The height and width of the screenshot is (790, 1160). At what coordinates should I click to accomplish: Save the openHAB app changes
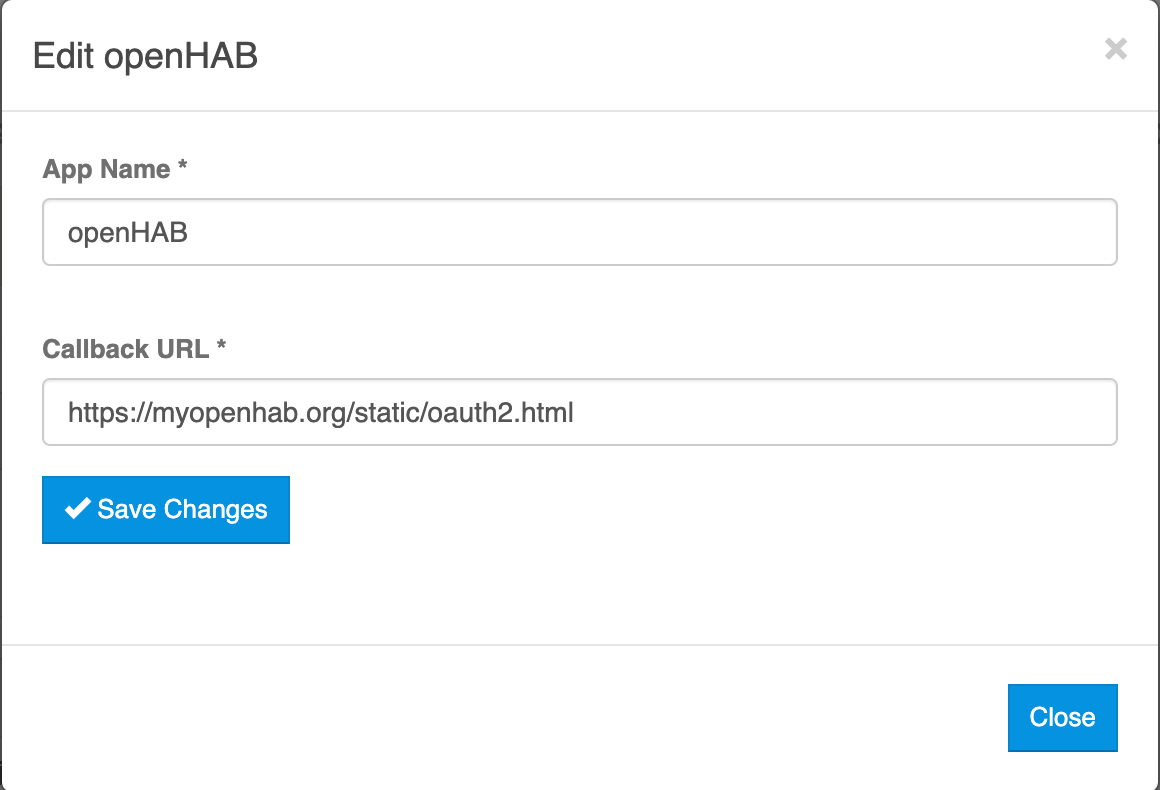click(x=166, y=510)
